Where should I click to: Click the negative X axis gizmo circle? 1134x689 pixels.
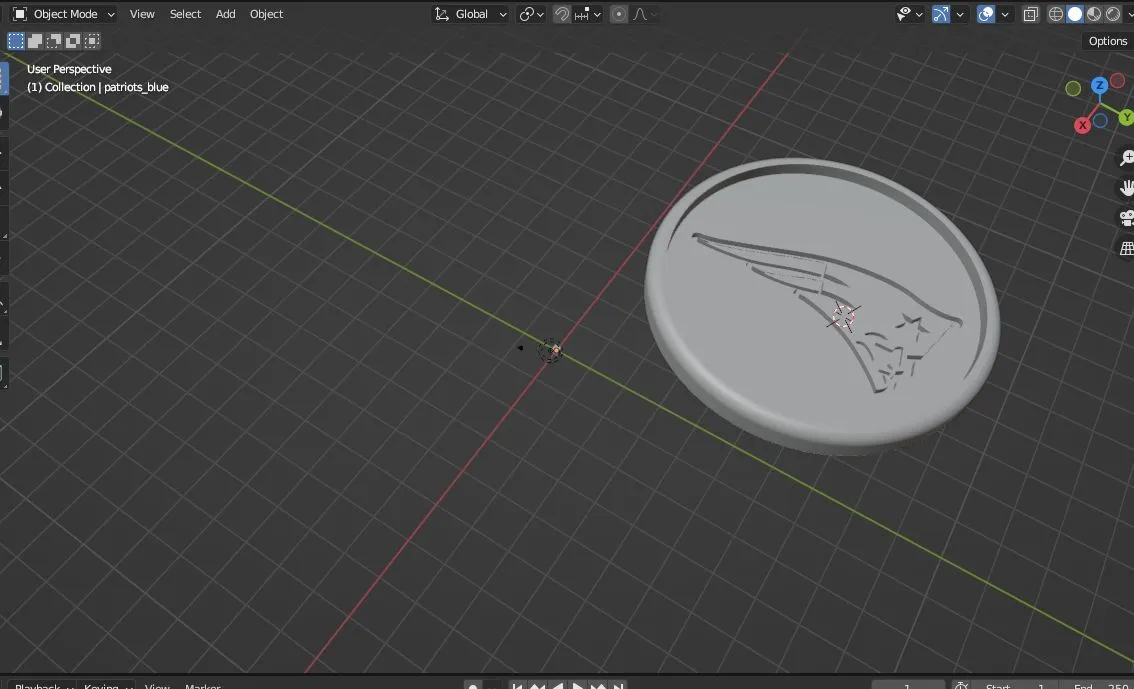point(1117,80)
